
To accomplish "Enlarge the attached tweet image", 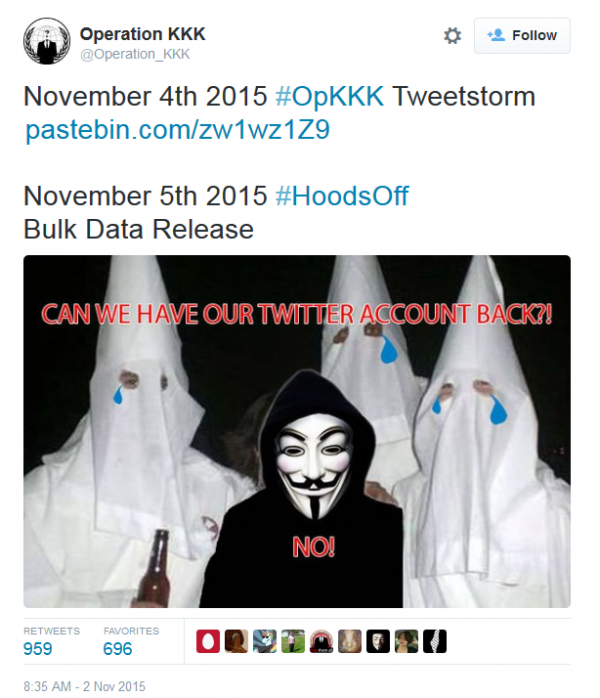I will click(297, 431).
